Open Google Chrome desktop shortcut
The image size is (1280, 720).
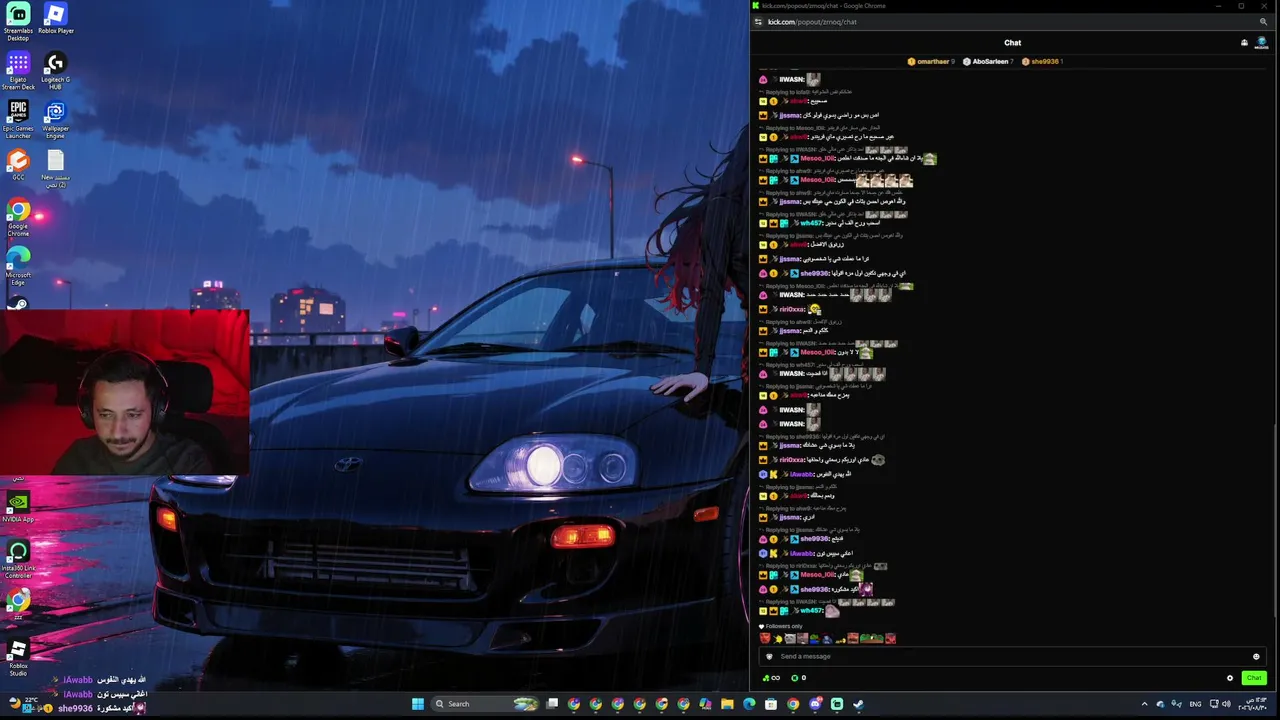[18, 218]
